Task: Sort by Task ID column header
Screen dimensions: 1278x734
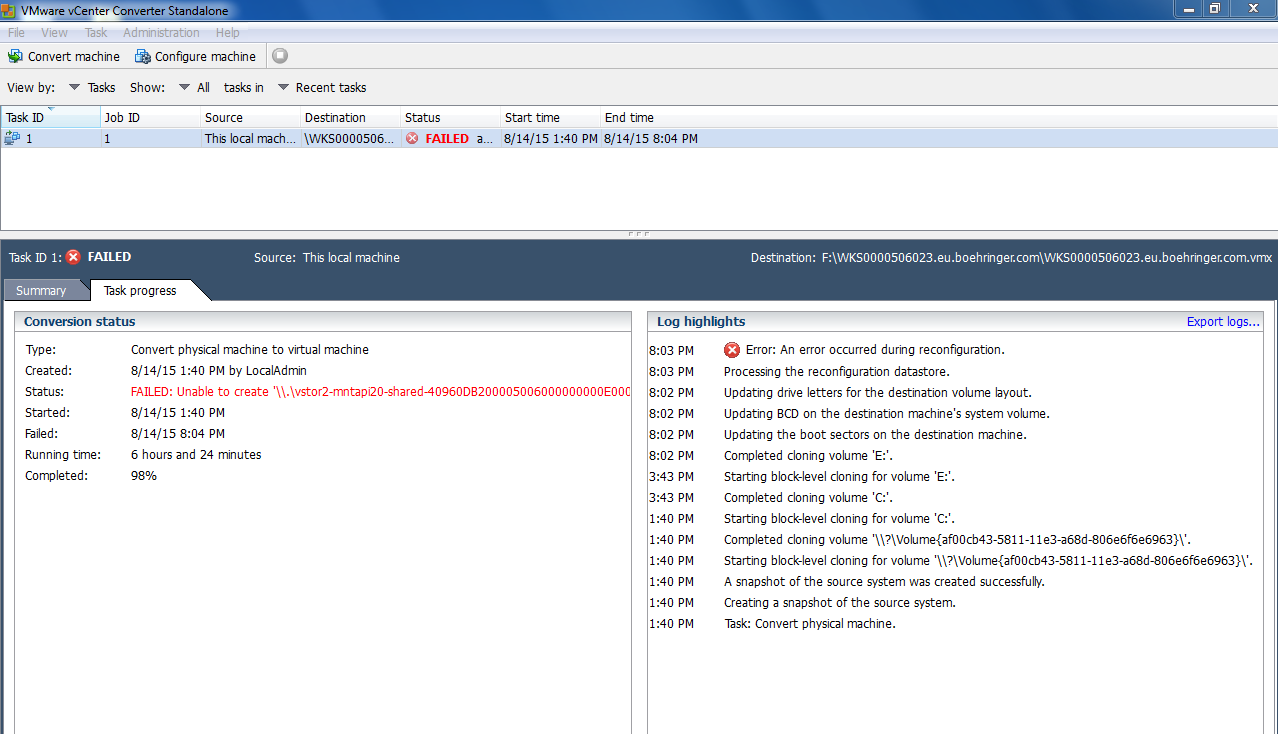Action: click(51, 117)
